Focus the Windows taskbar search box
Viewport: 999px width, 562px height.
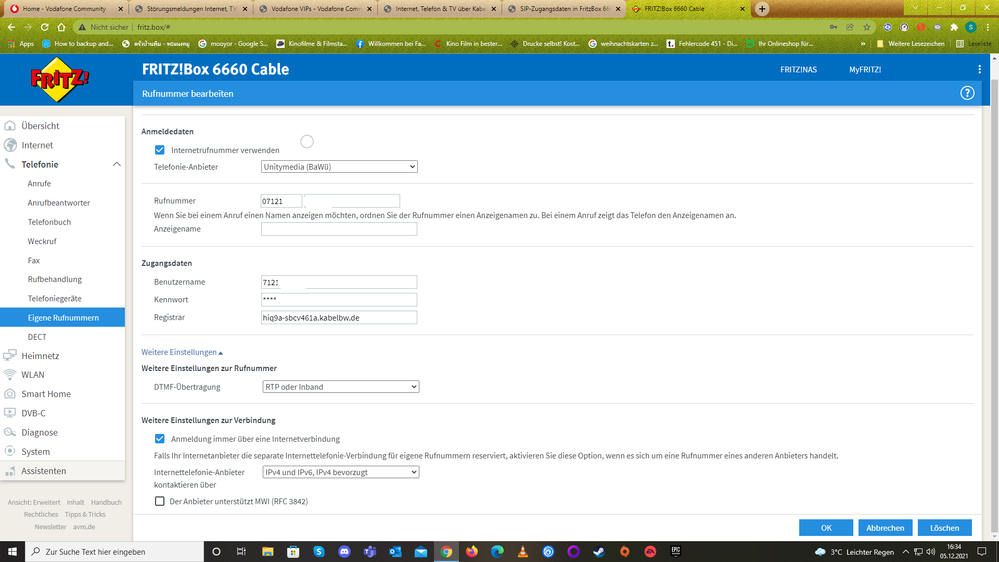pos(115,552)
